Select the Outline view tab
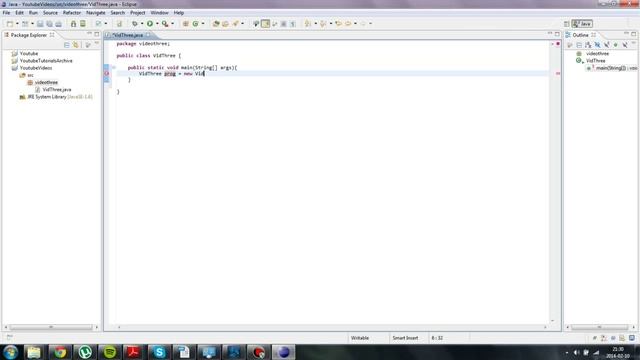The image size is (640, 360). tap(580, 35)
